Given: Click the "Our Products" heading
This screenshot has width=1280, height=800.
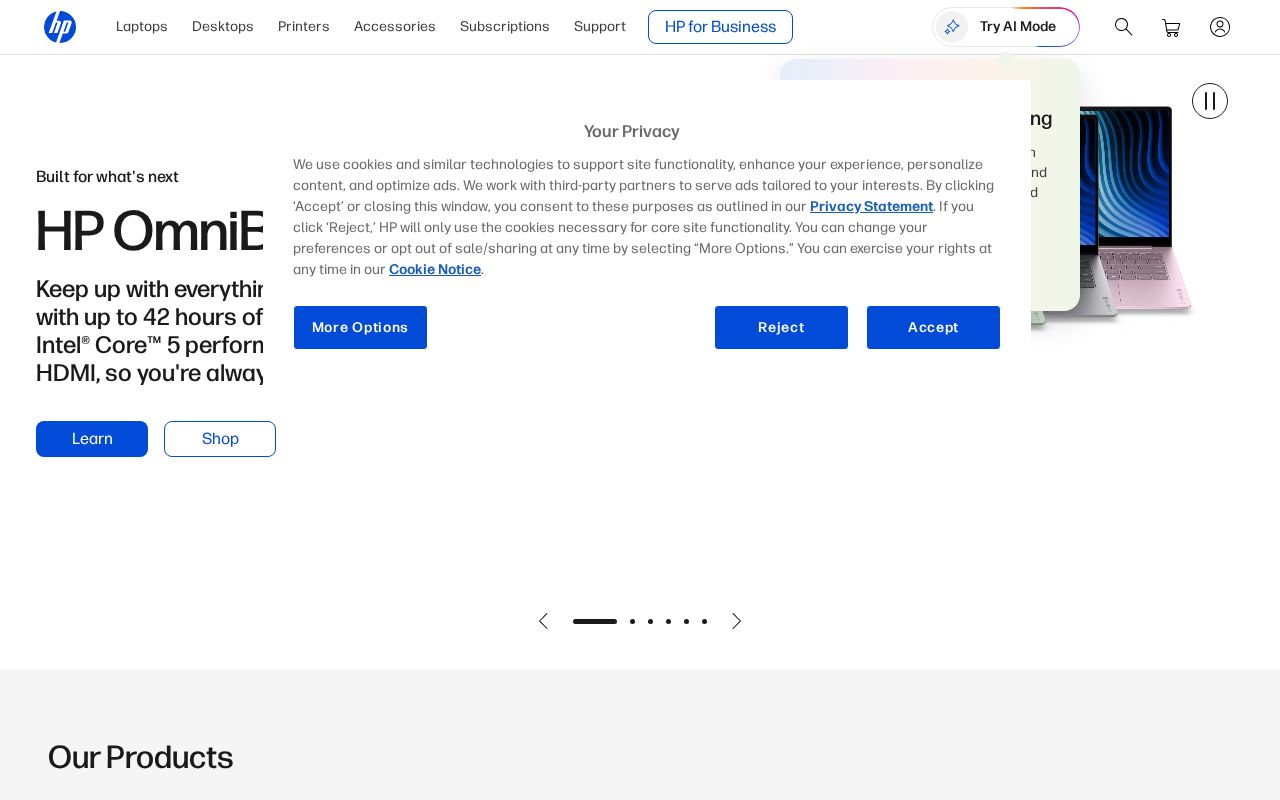Looking at the screenshot, I should tap(140, 757).
